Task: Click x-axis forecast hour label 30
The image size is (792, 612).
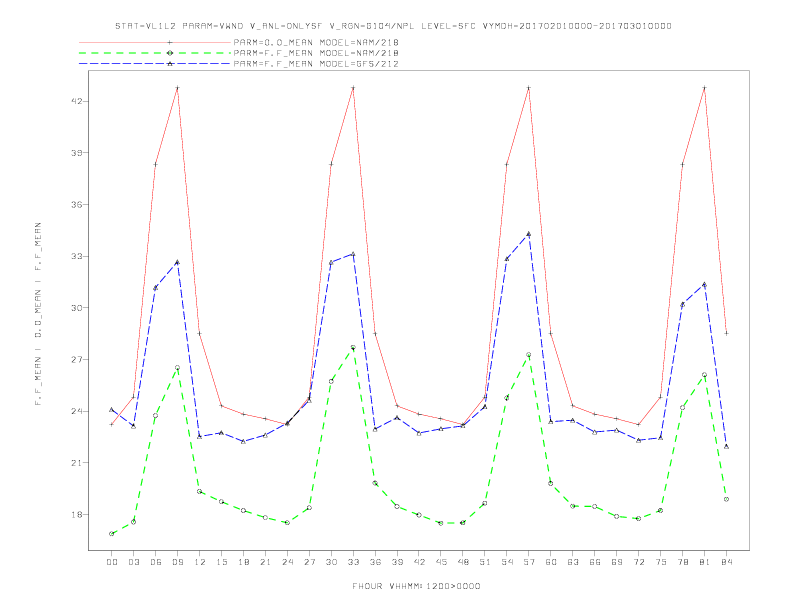Action: [331, 562]
